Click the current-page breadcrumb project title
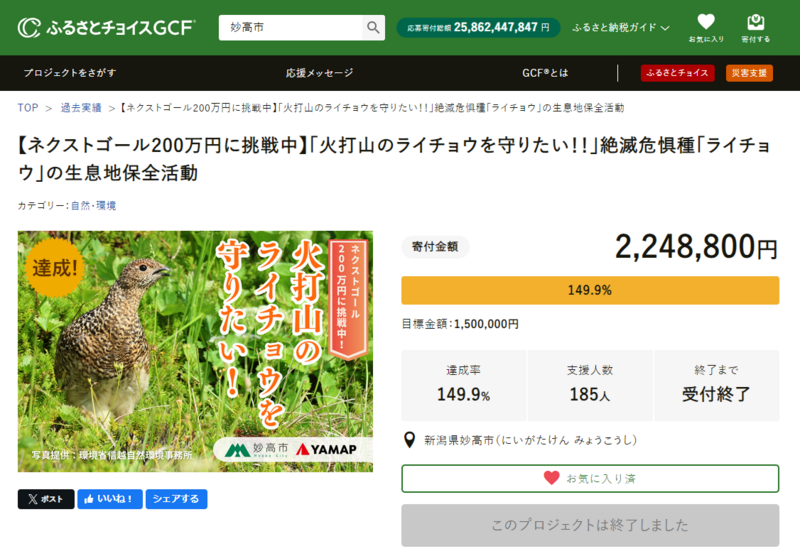 tap(372, 108)
